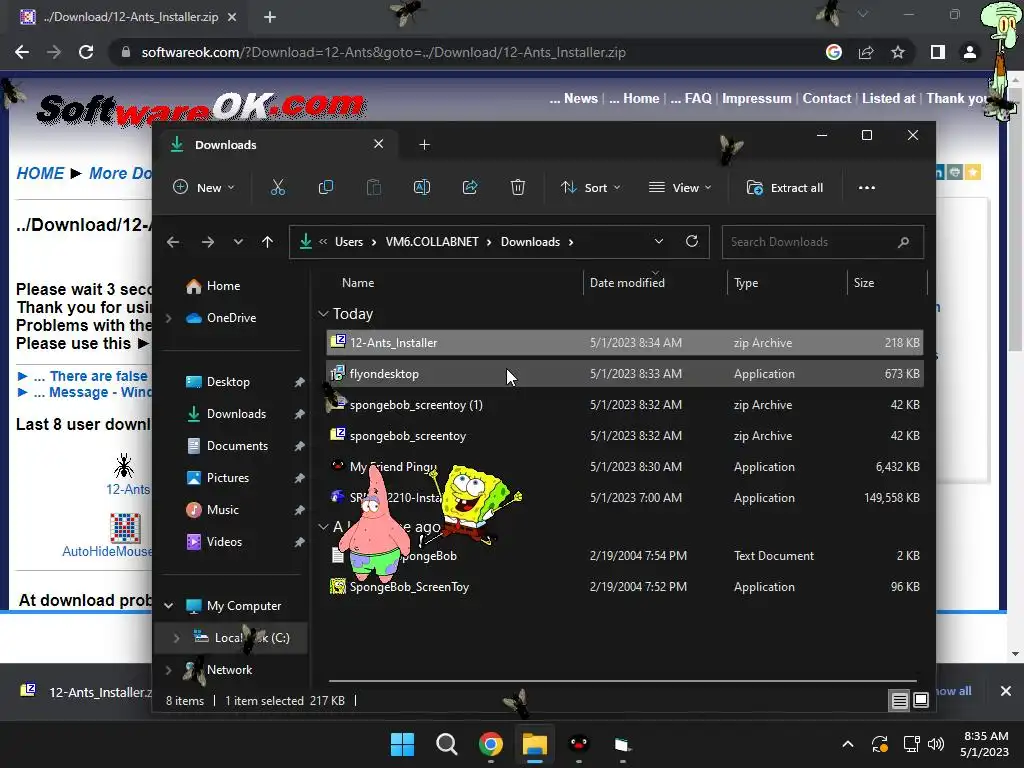Select spongebob_screentoy (1) zip file
The width and height of the screenshot is (1024, 768).
click(624, 405)
